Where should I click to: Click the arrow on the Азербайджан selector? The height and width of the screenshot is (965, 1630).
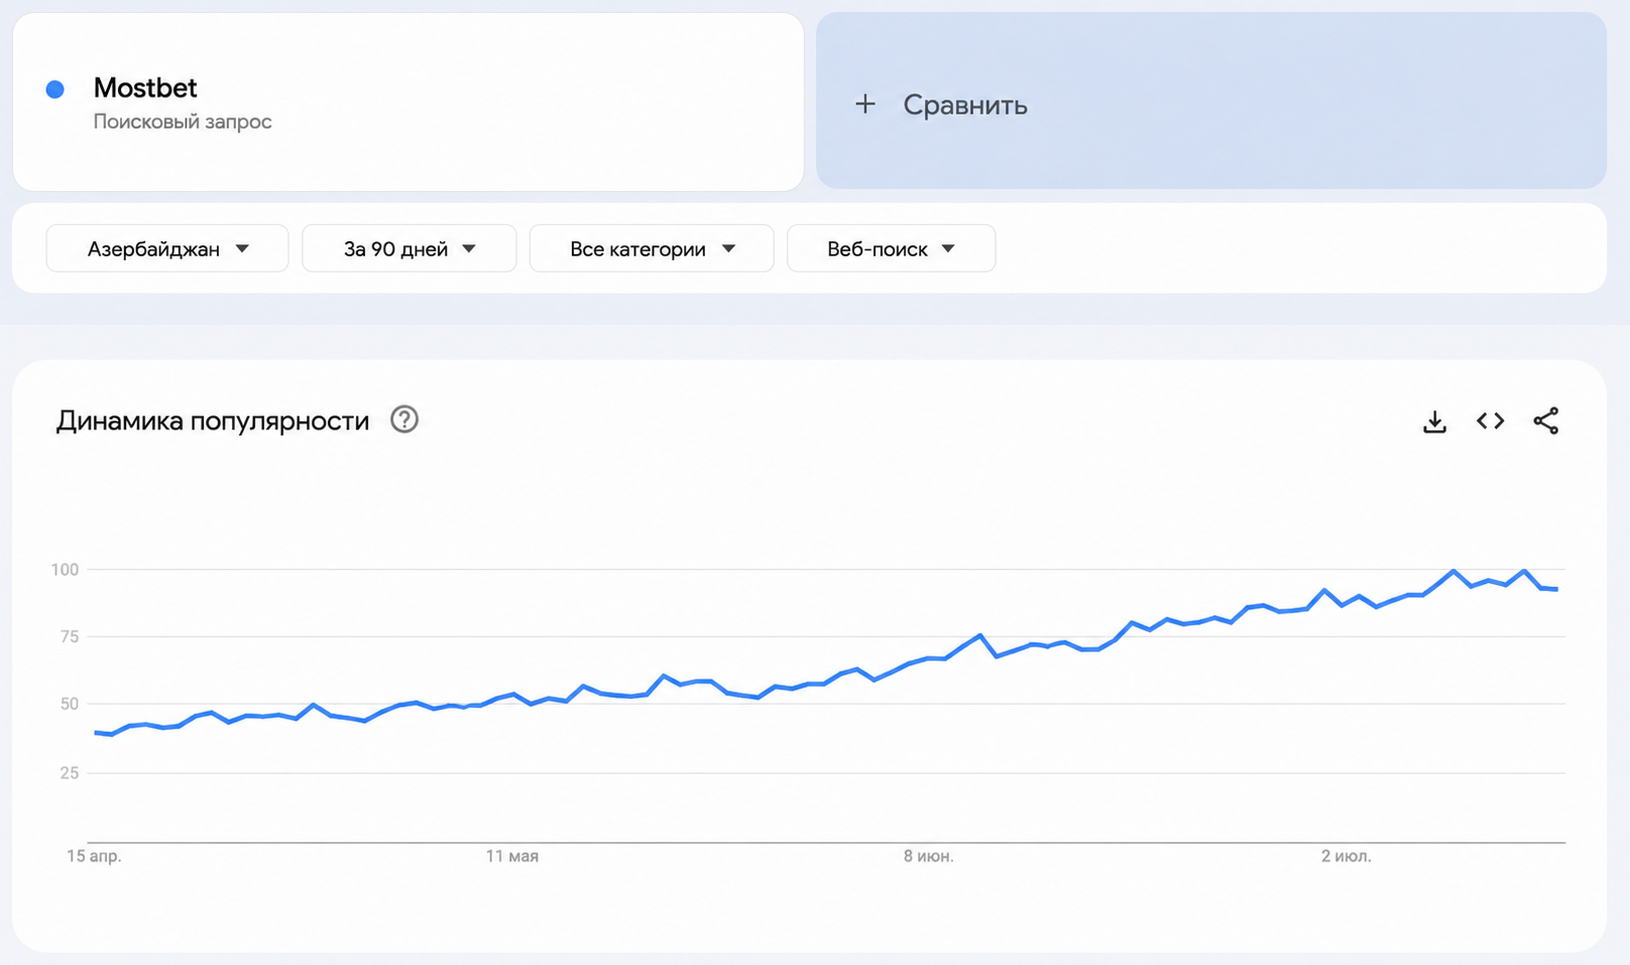tap(242, 249)
